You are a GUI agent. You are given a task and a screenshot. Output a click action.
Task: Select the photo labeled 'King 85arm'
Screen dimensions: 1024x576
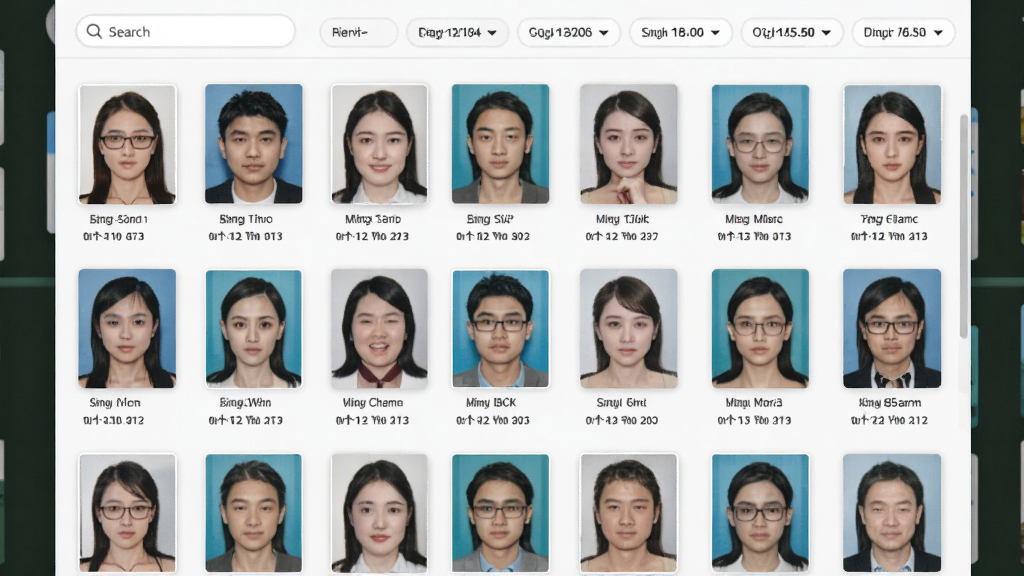tap(892, 328)
